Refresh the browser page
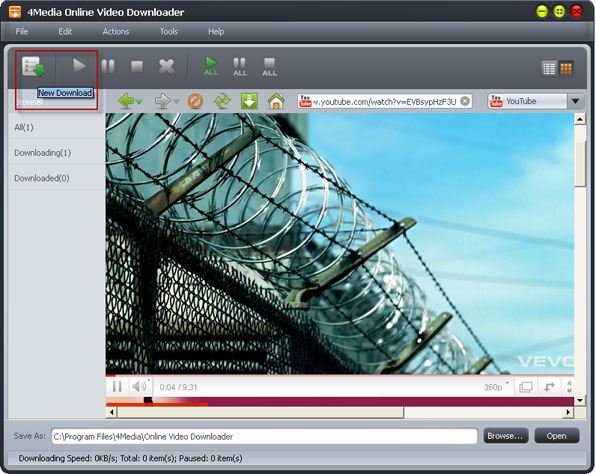The width and height of the screenshot is (596, 474). [222, 101]
